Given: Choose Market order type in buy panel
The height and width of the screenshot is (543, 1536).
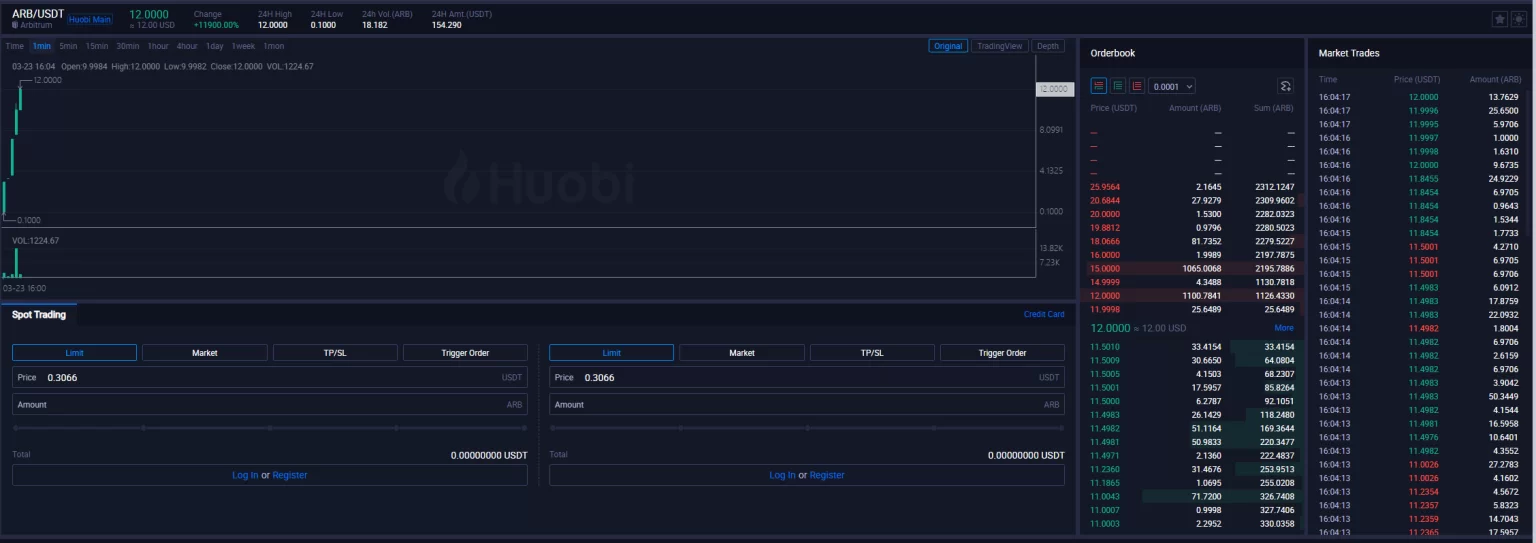Looking at the screenshot, I should [x=205, y=353].
